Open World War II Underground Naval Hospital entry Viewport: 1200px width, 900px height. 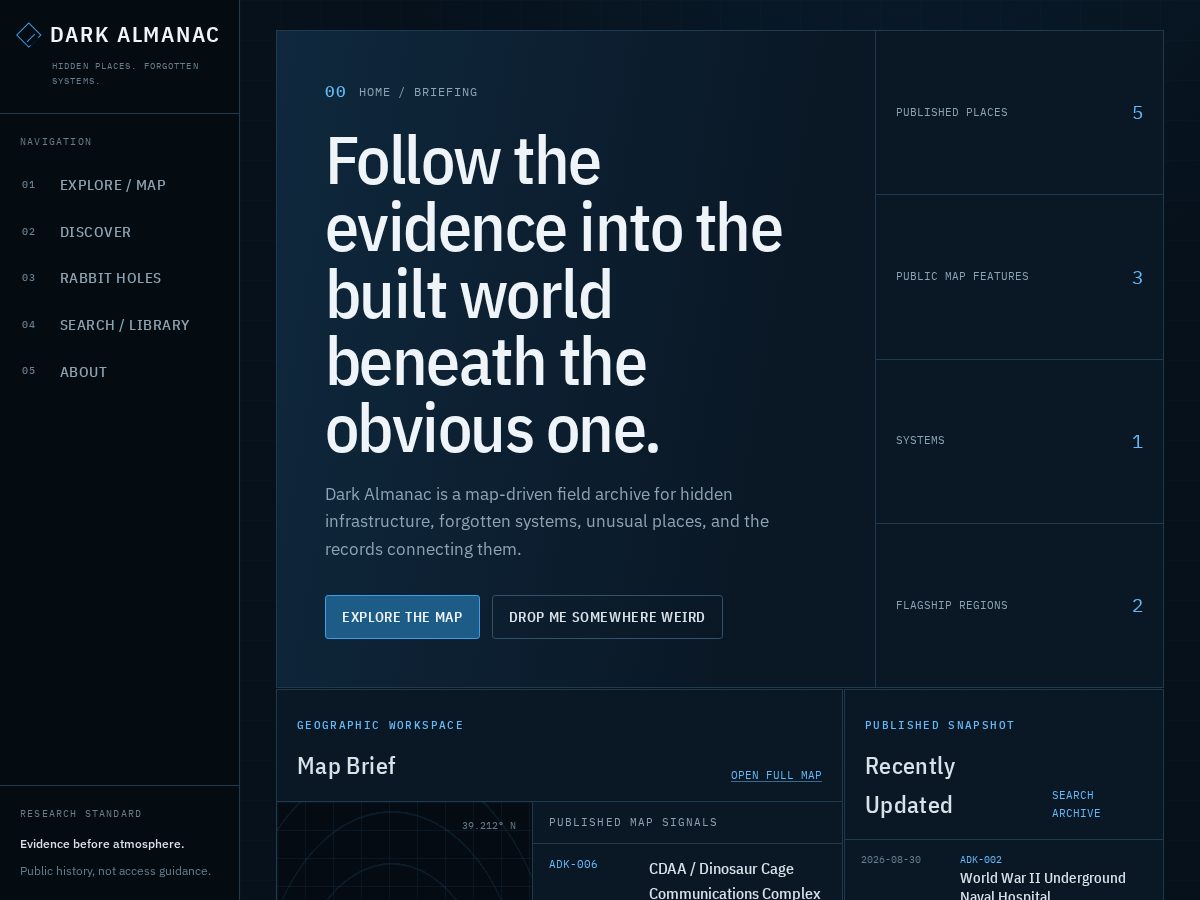1043,886
